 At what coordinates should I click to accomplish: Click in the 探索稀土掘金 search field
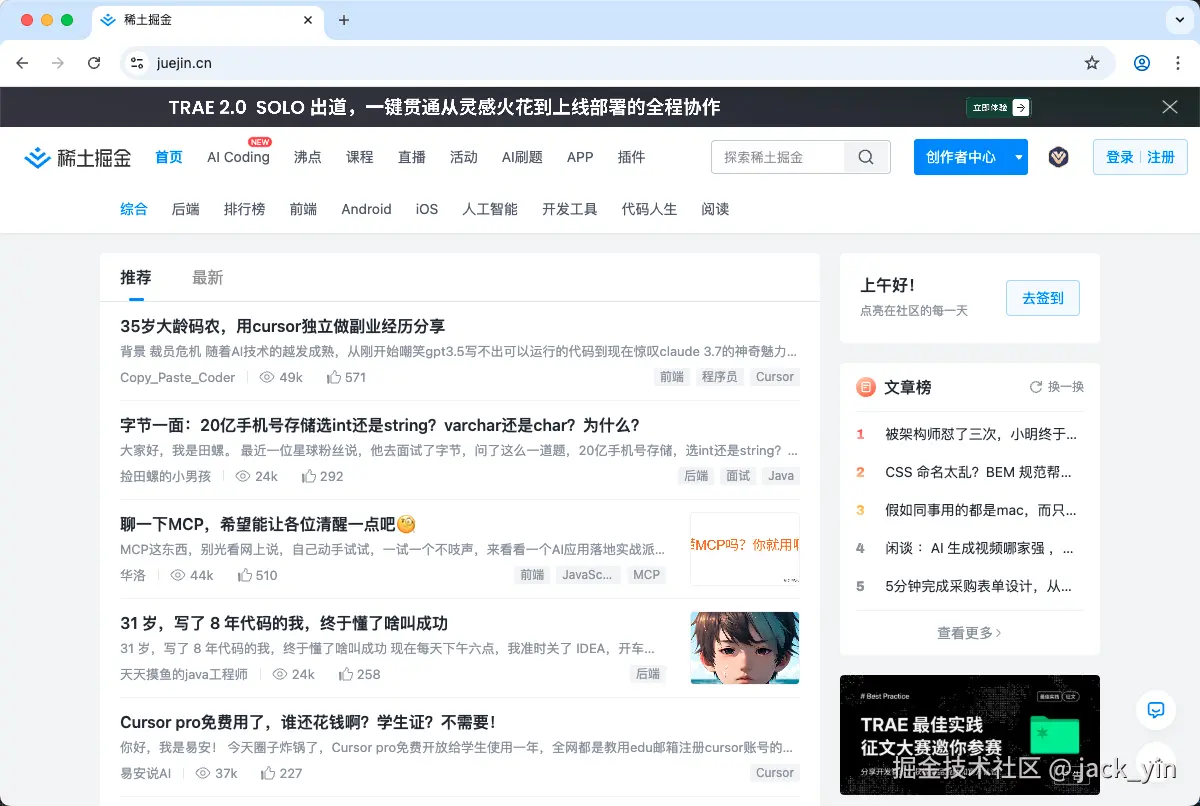tap(778, 157)
